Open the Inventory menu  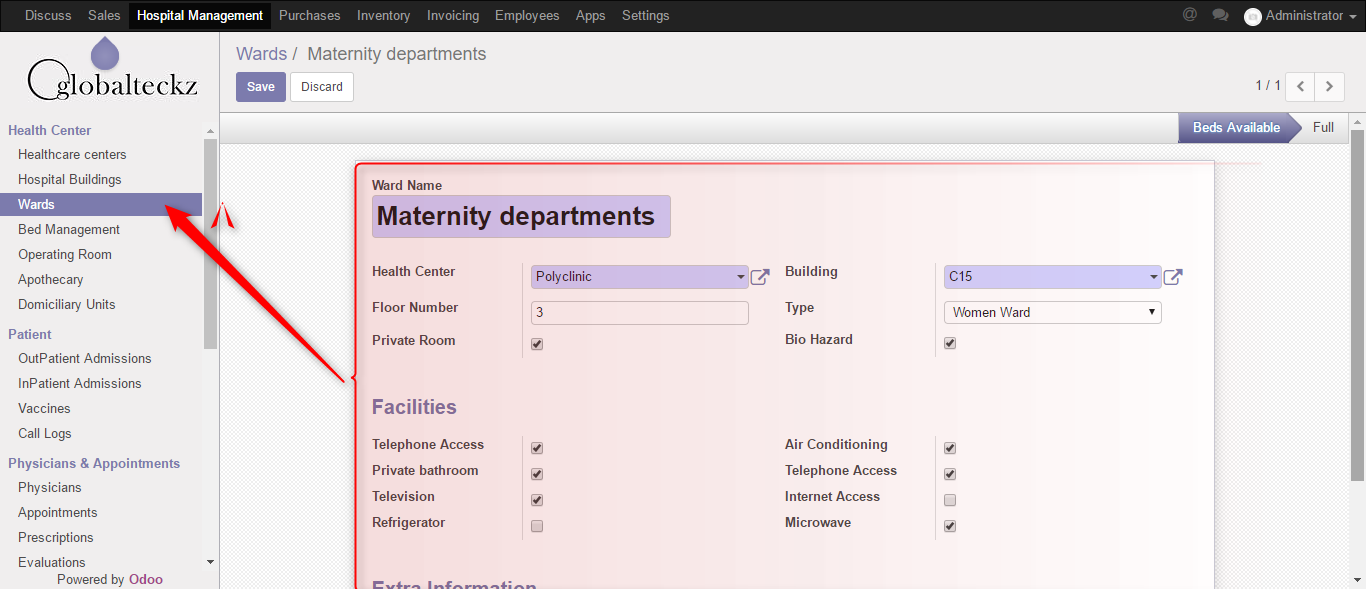pyautogui.click(x=383, y=15)
